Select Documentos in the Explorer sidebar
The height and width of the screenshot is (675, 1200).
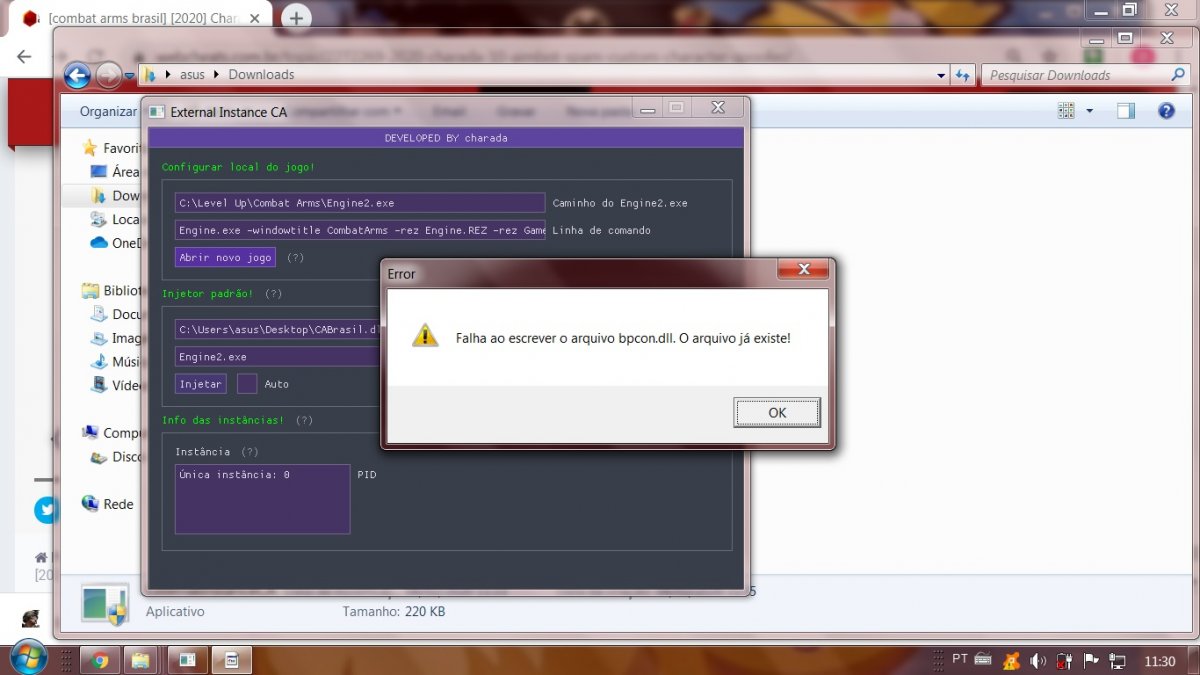pyautogui.click(x=115, y=315)
